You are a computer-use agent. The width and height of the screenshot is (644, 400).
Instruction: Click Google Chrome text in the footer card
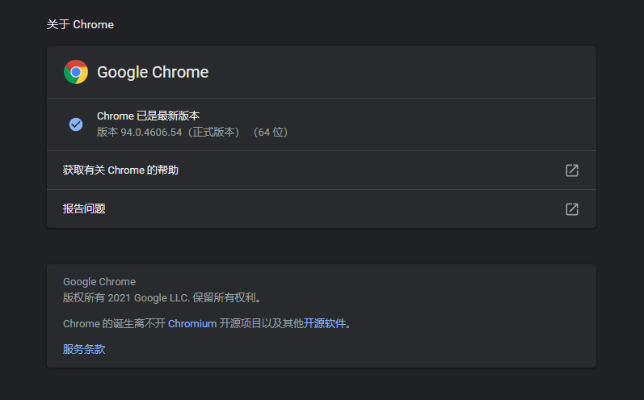click(99, 282)
